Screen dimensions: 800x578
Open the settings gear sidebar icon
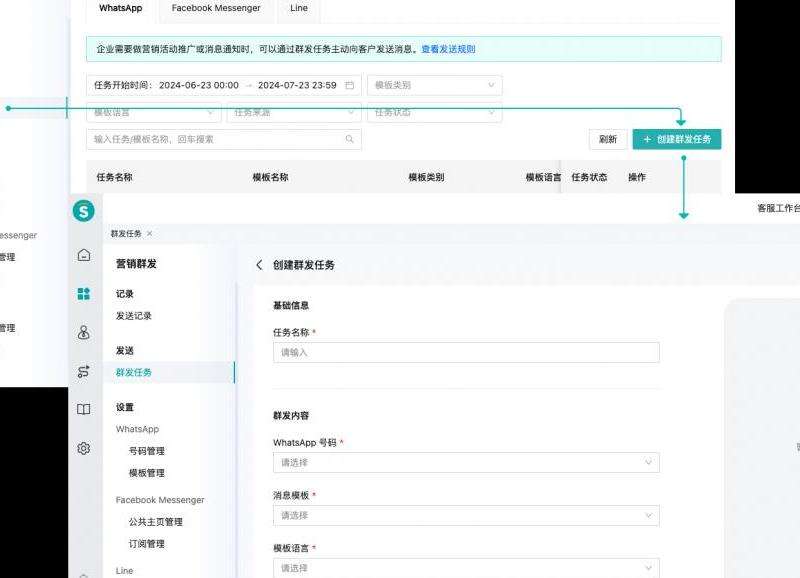click(84, 448)
